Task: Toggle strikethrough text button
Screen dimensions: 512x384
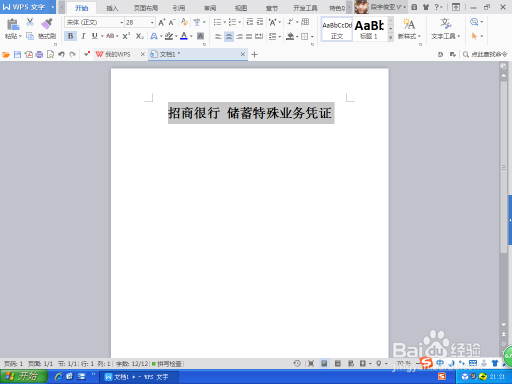Action: (110, 36)
